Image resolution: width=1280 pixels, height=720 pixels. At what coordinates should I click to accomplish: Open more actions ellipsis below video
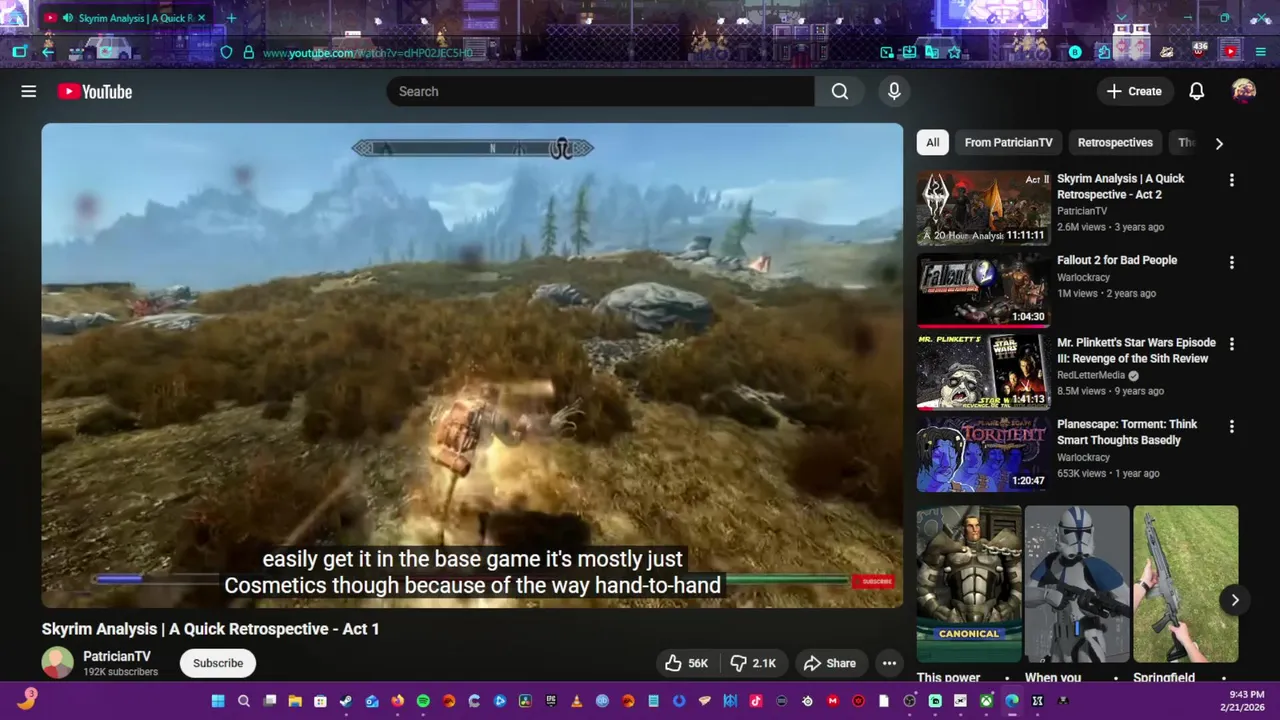pos(889,663)
